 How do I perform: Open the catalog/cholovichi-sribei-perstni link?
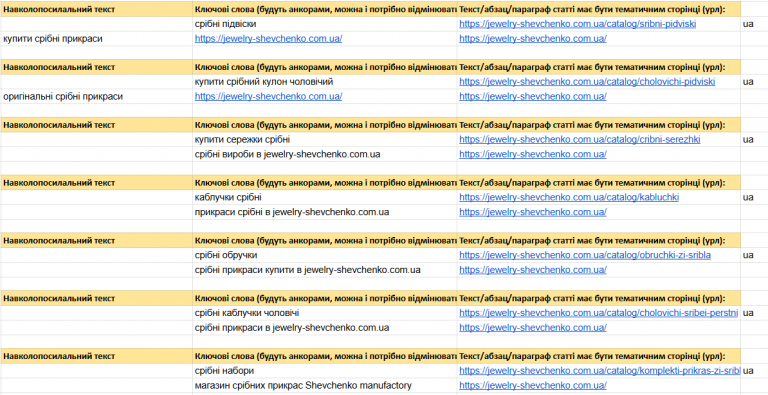[599, 313]
